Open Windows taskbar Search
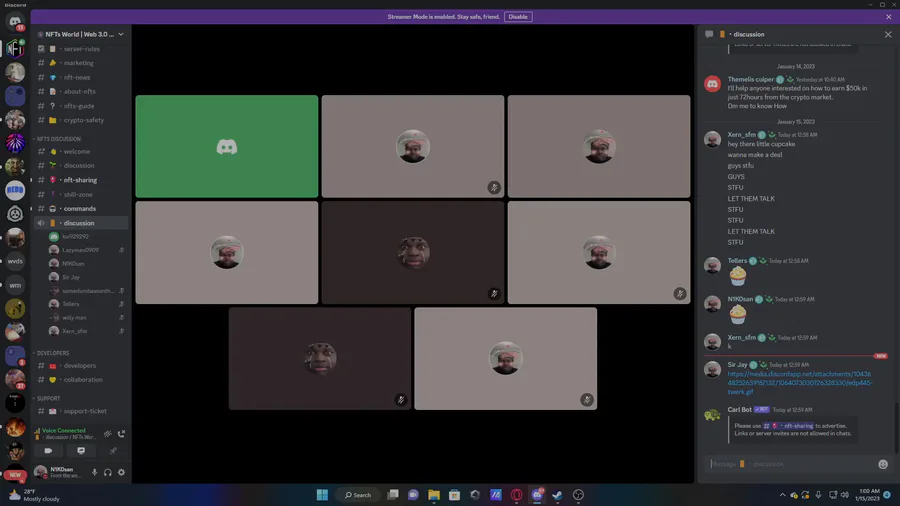Screen dimensions: 900x506 tap(358, 495)
